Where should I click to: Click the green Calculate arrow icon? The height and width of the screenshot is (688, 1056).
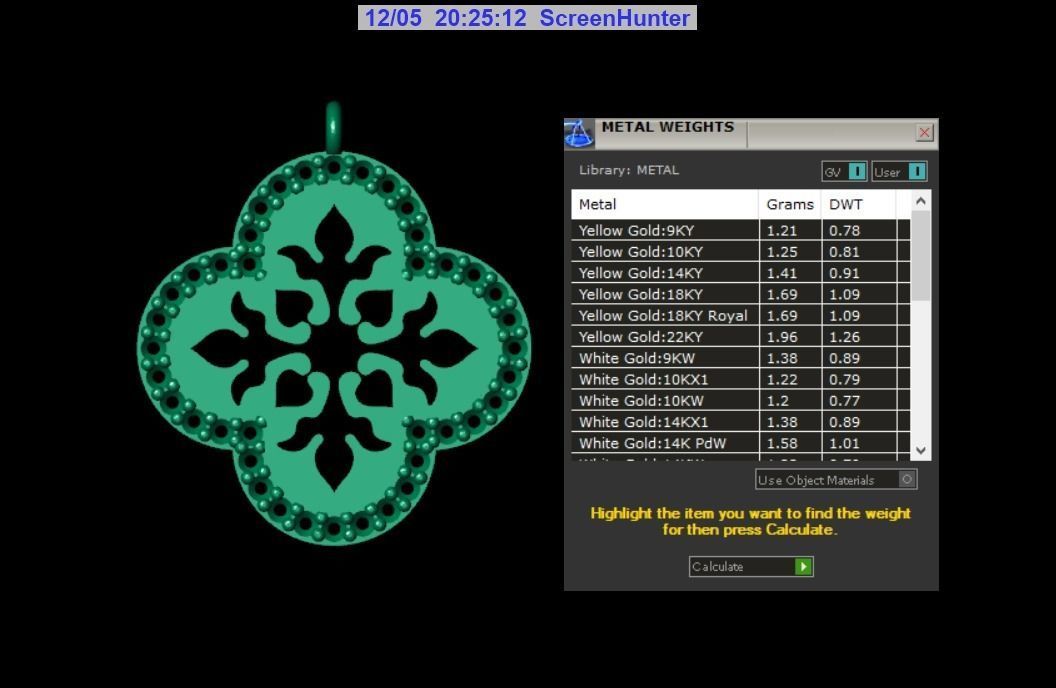pos(803,567)
